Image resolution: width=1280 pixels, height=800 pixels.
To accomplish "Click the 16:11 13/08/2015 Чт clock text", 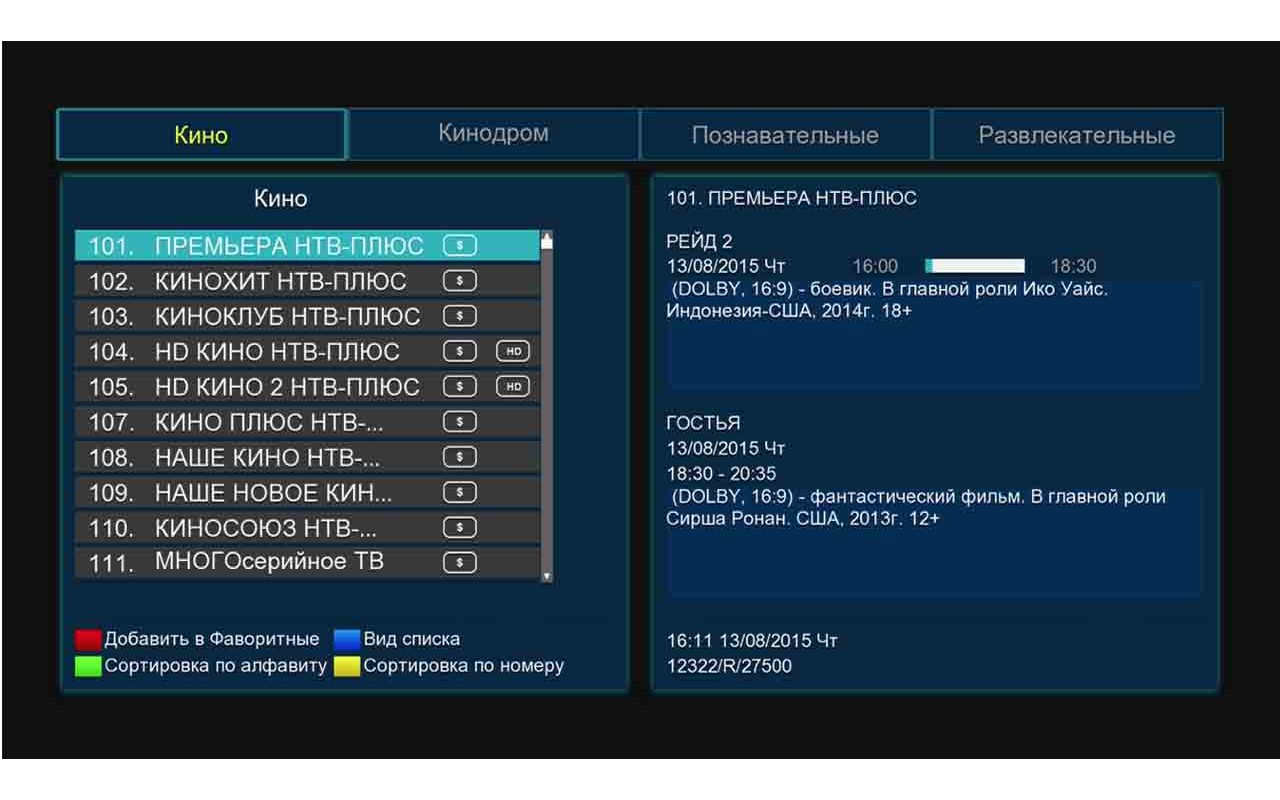I will [x=752, y=640].
